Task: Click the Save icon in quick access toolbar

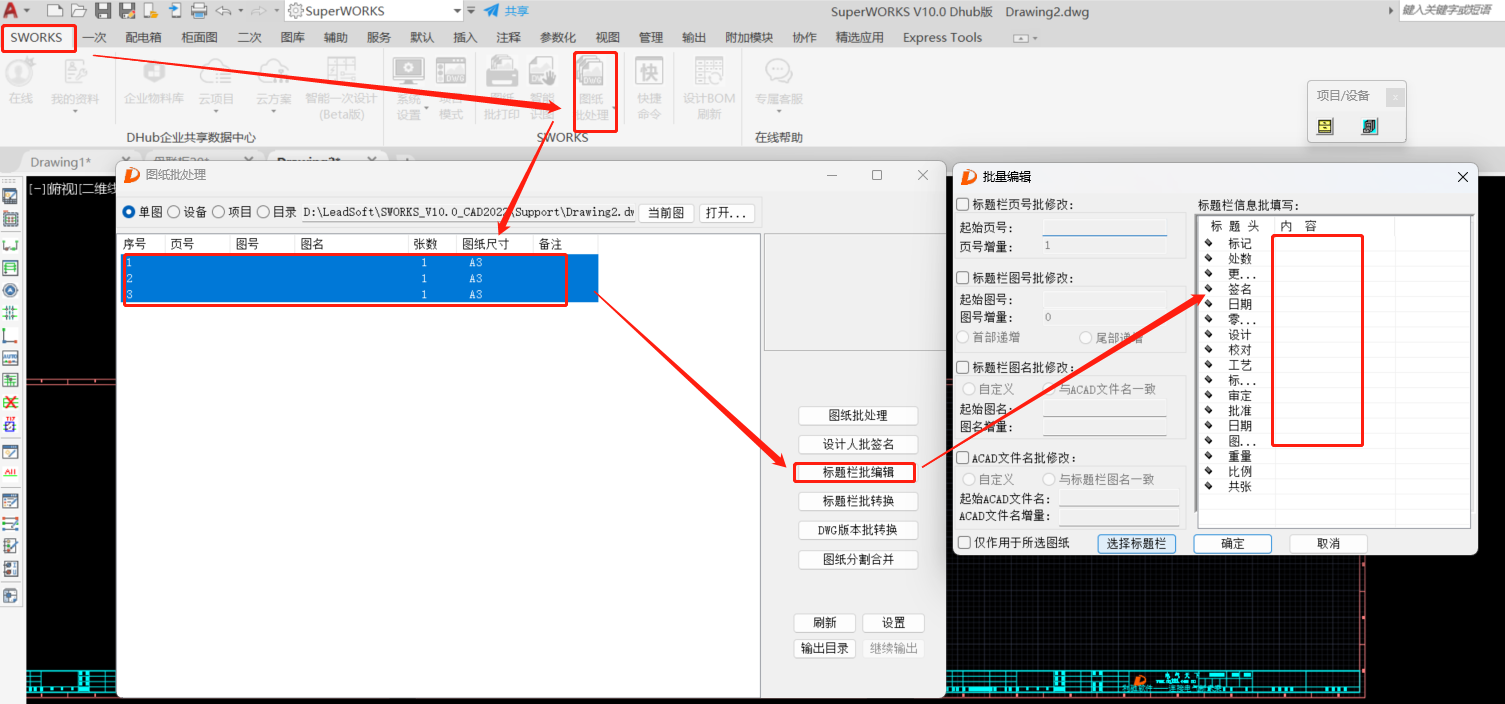Action: [103, 11]
